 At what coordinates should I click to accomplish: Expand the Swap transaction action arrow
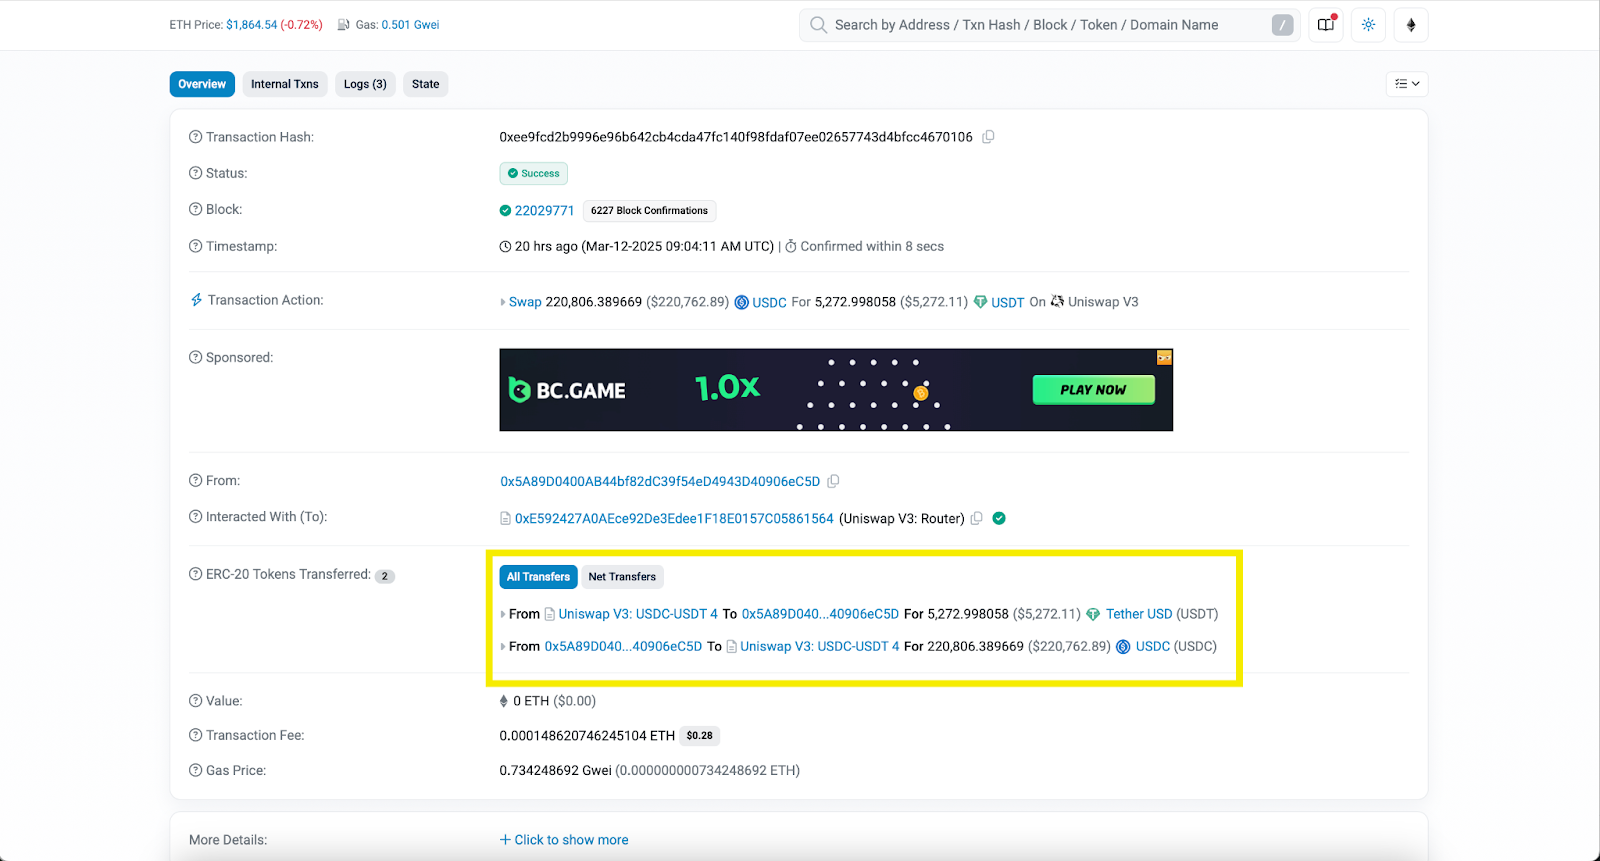[x=503, y=302]
